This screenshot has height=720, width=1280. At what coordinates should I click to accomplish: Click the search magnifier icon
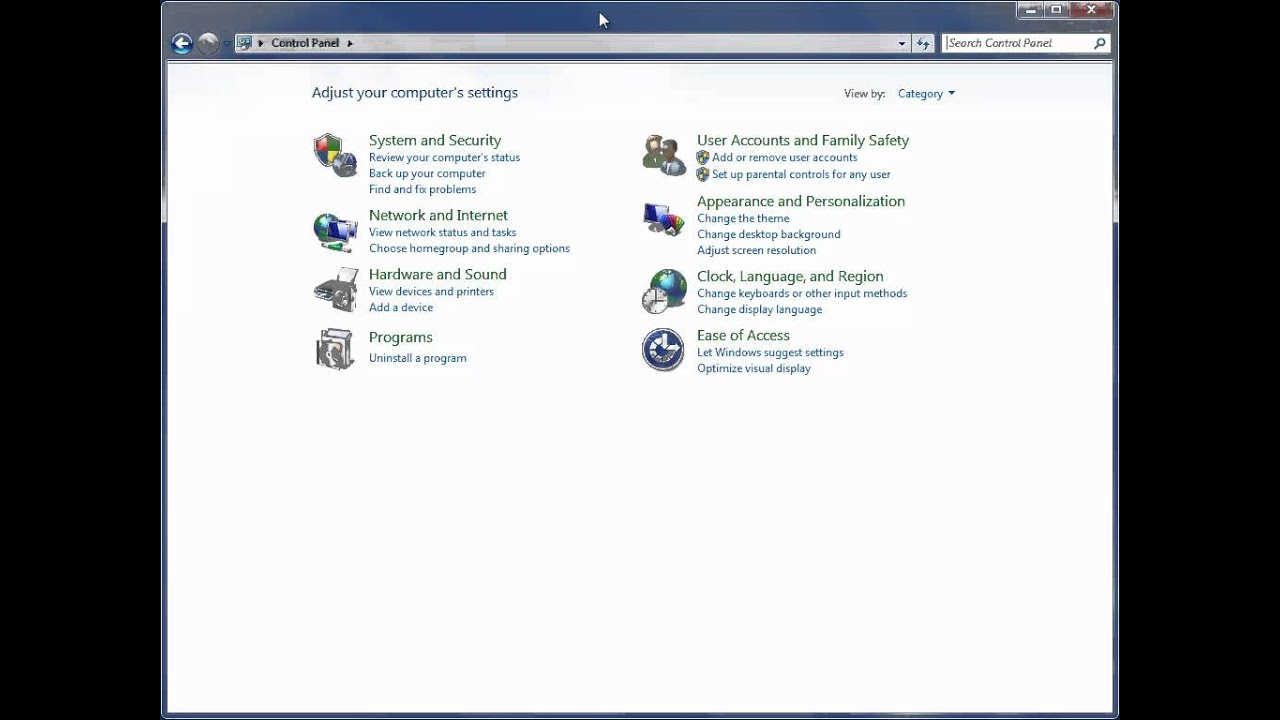coord(1100,43)
